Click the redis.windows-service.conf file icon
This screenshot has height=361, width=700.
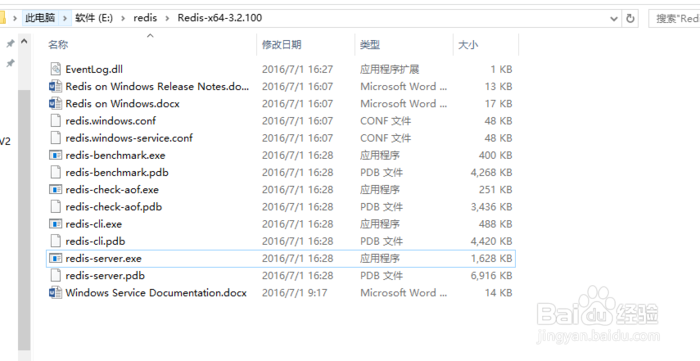point(55,138)
